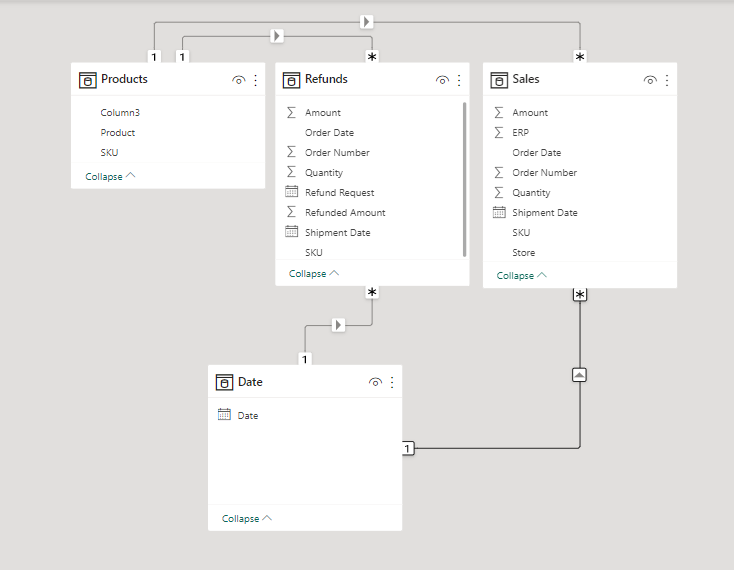Screen dimensions: 734x570
Task: Select SKU field in Products table
Action: (109, 153)
